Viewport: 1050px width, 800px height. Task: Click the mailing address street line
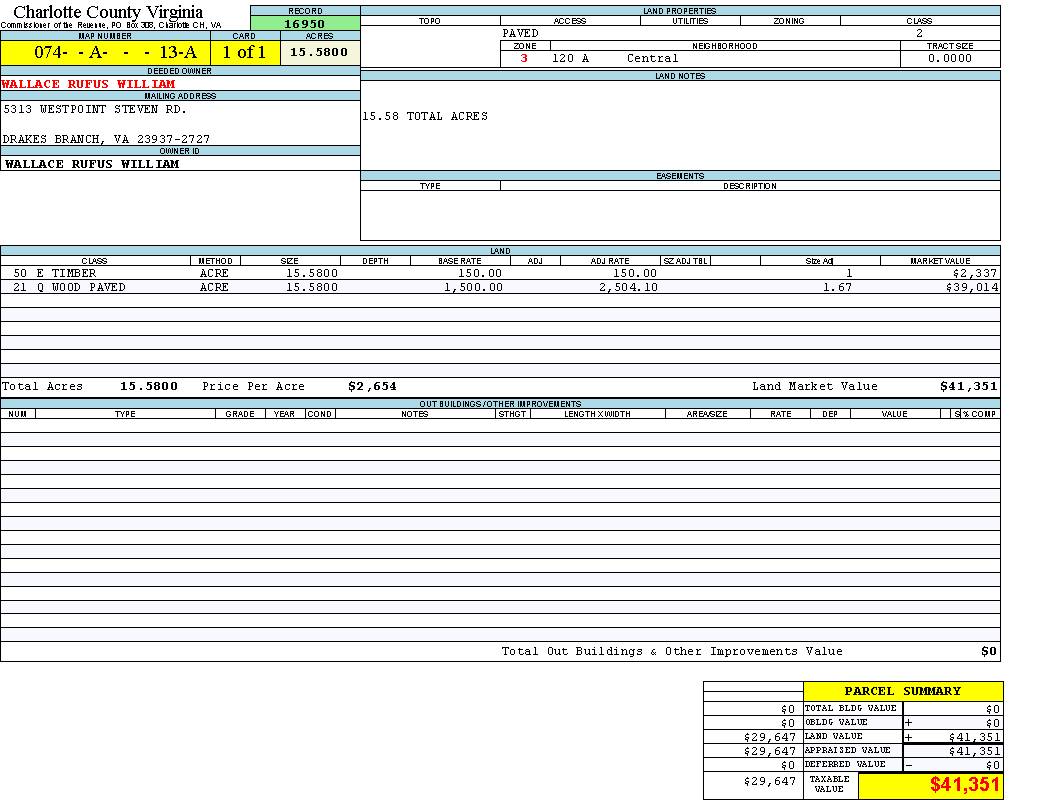click(95, 109)
